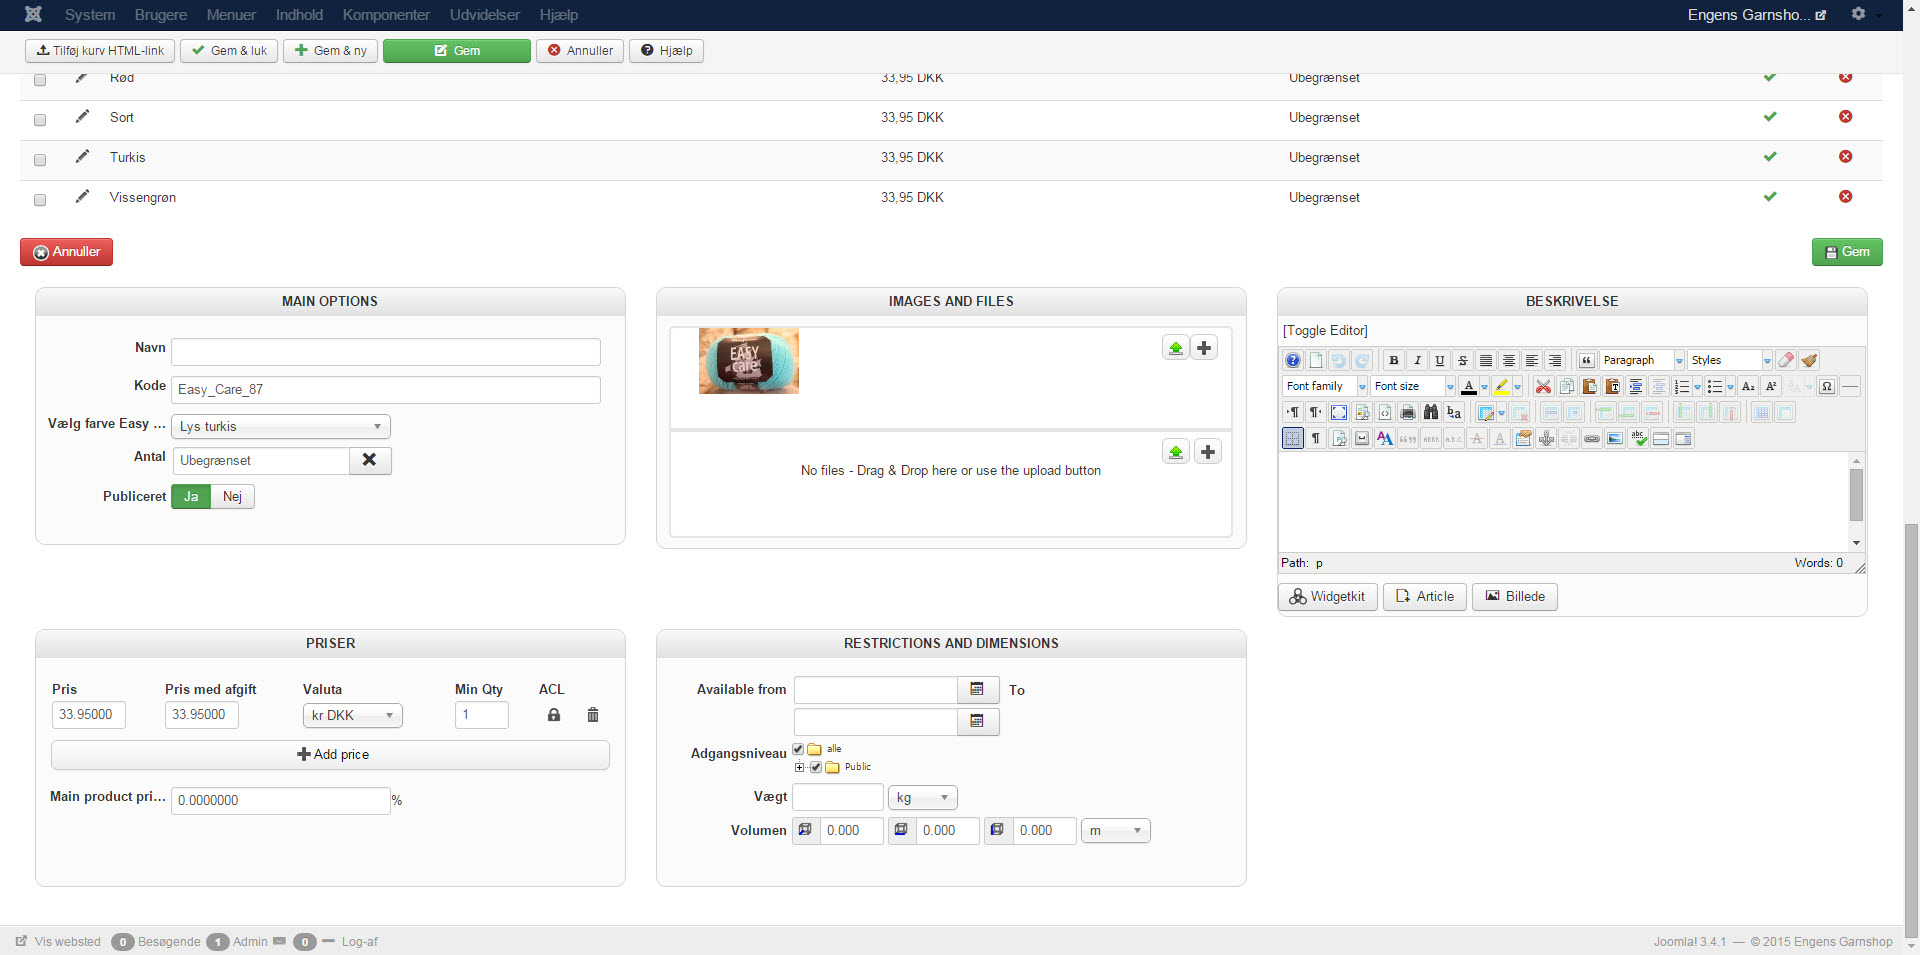Delete the price row with trash icon
The image size is (1920, 955).
click(593, 715)
